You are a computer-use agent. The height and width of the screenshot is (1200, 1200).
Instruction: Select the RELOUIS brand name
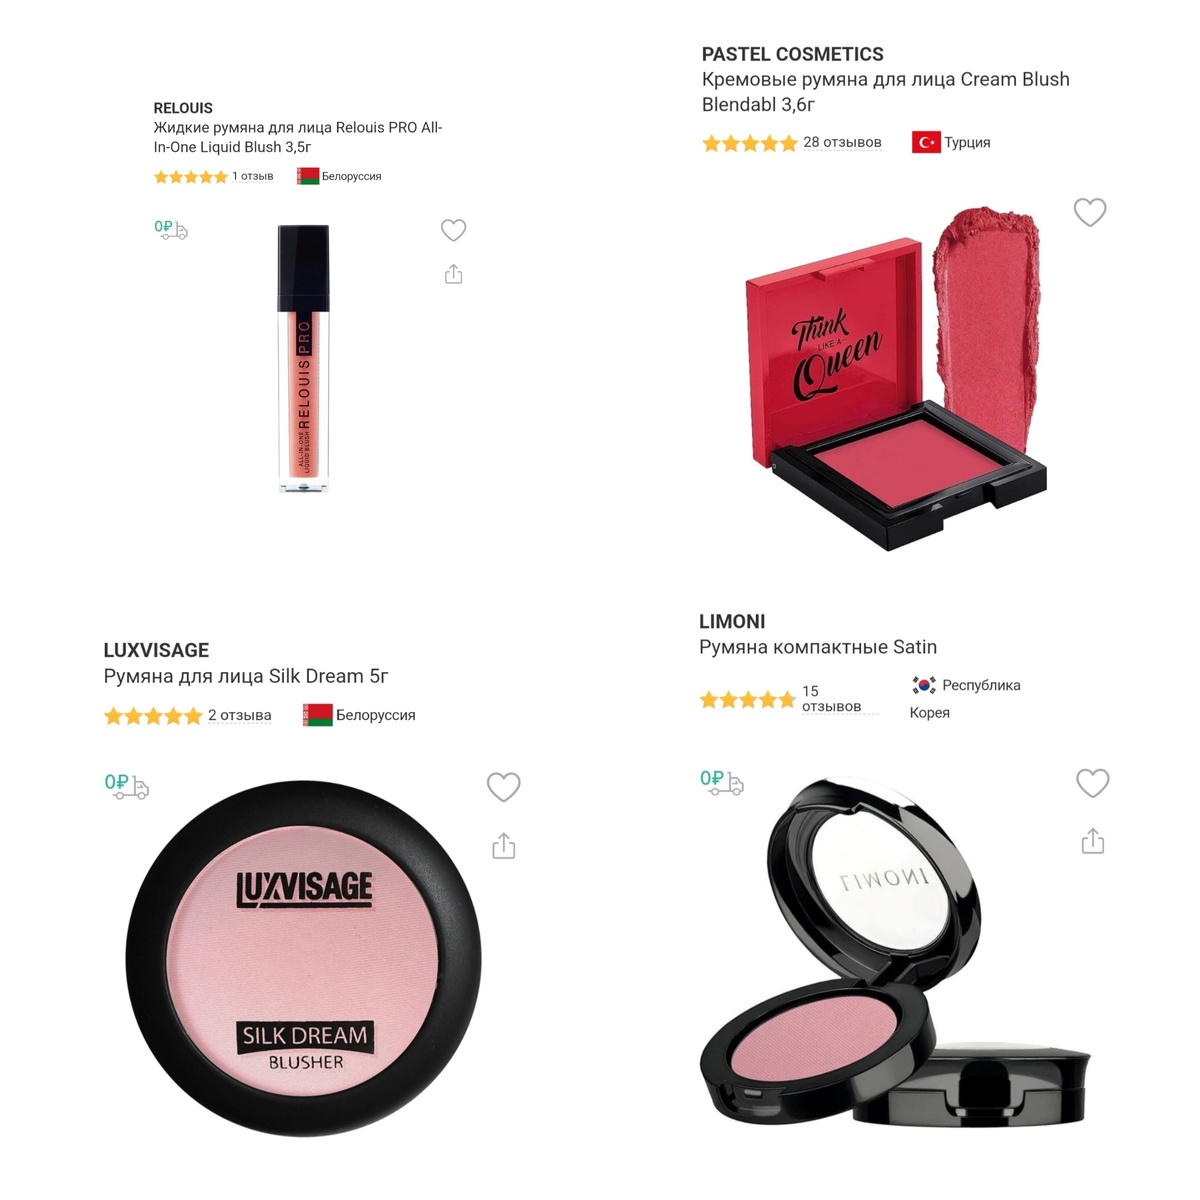pyautogui.click(x=183, y=108)
